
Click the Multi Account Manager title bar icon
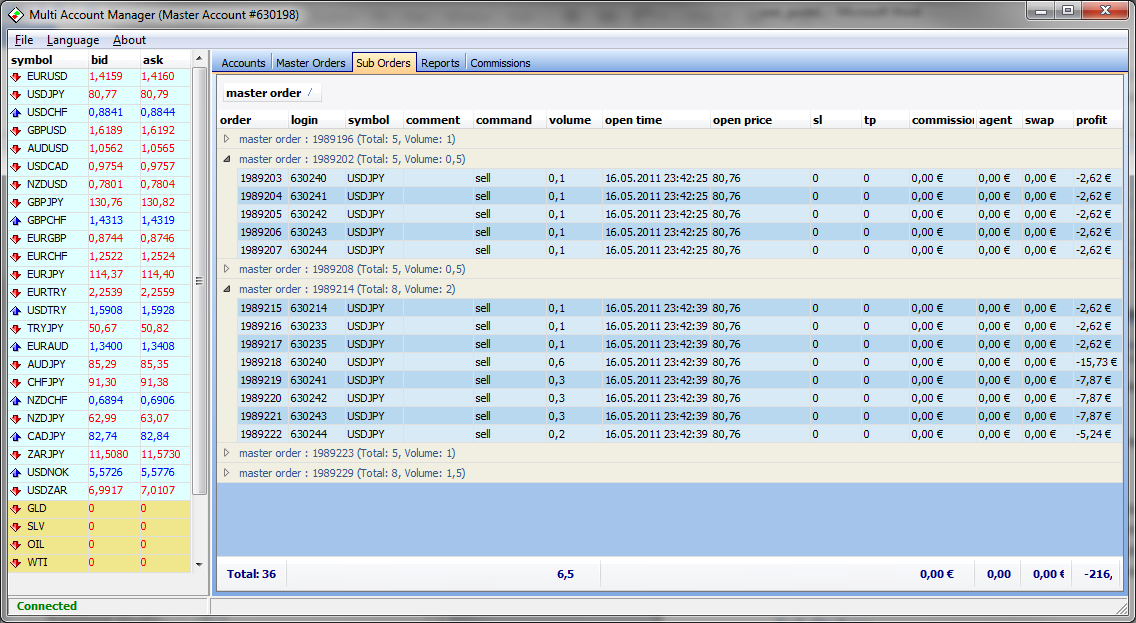pyautogui.click(x=16, y=14)
